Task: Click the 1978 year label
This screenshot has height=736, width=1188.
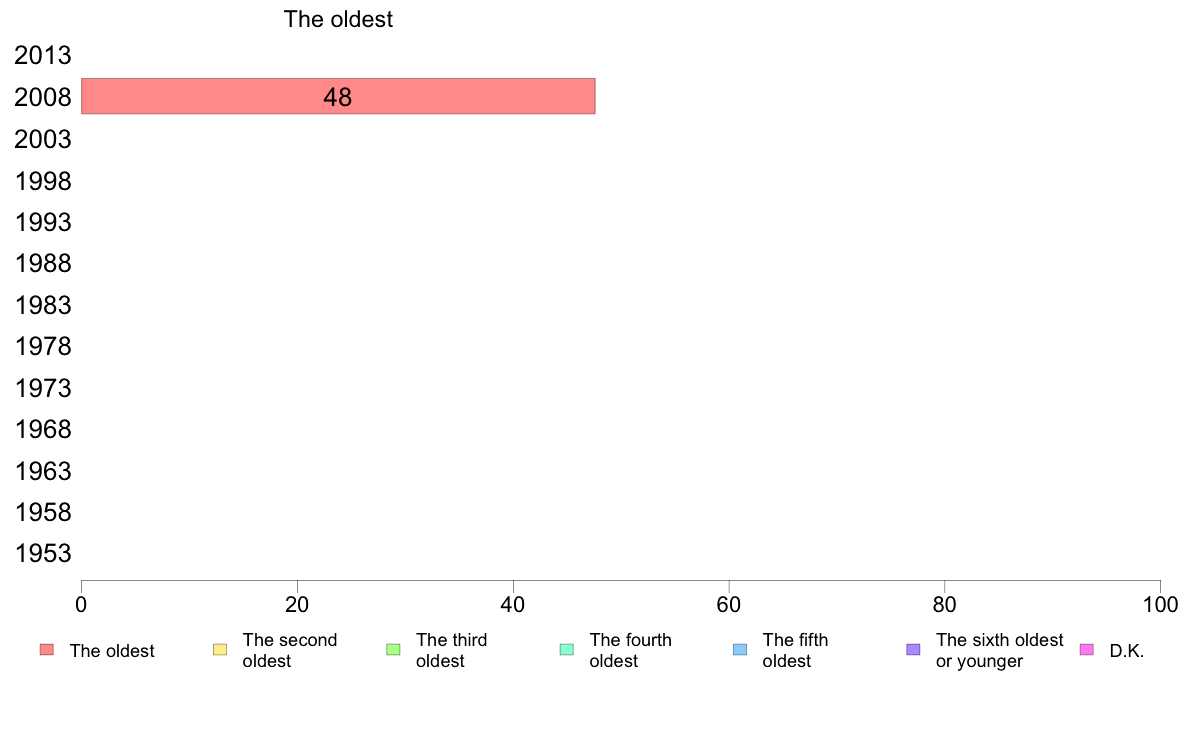Action: click(42, 346)
